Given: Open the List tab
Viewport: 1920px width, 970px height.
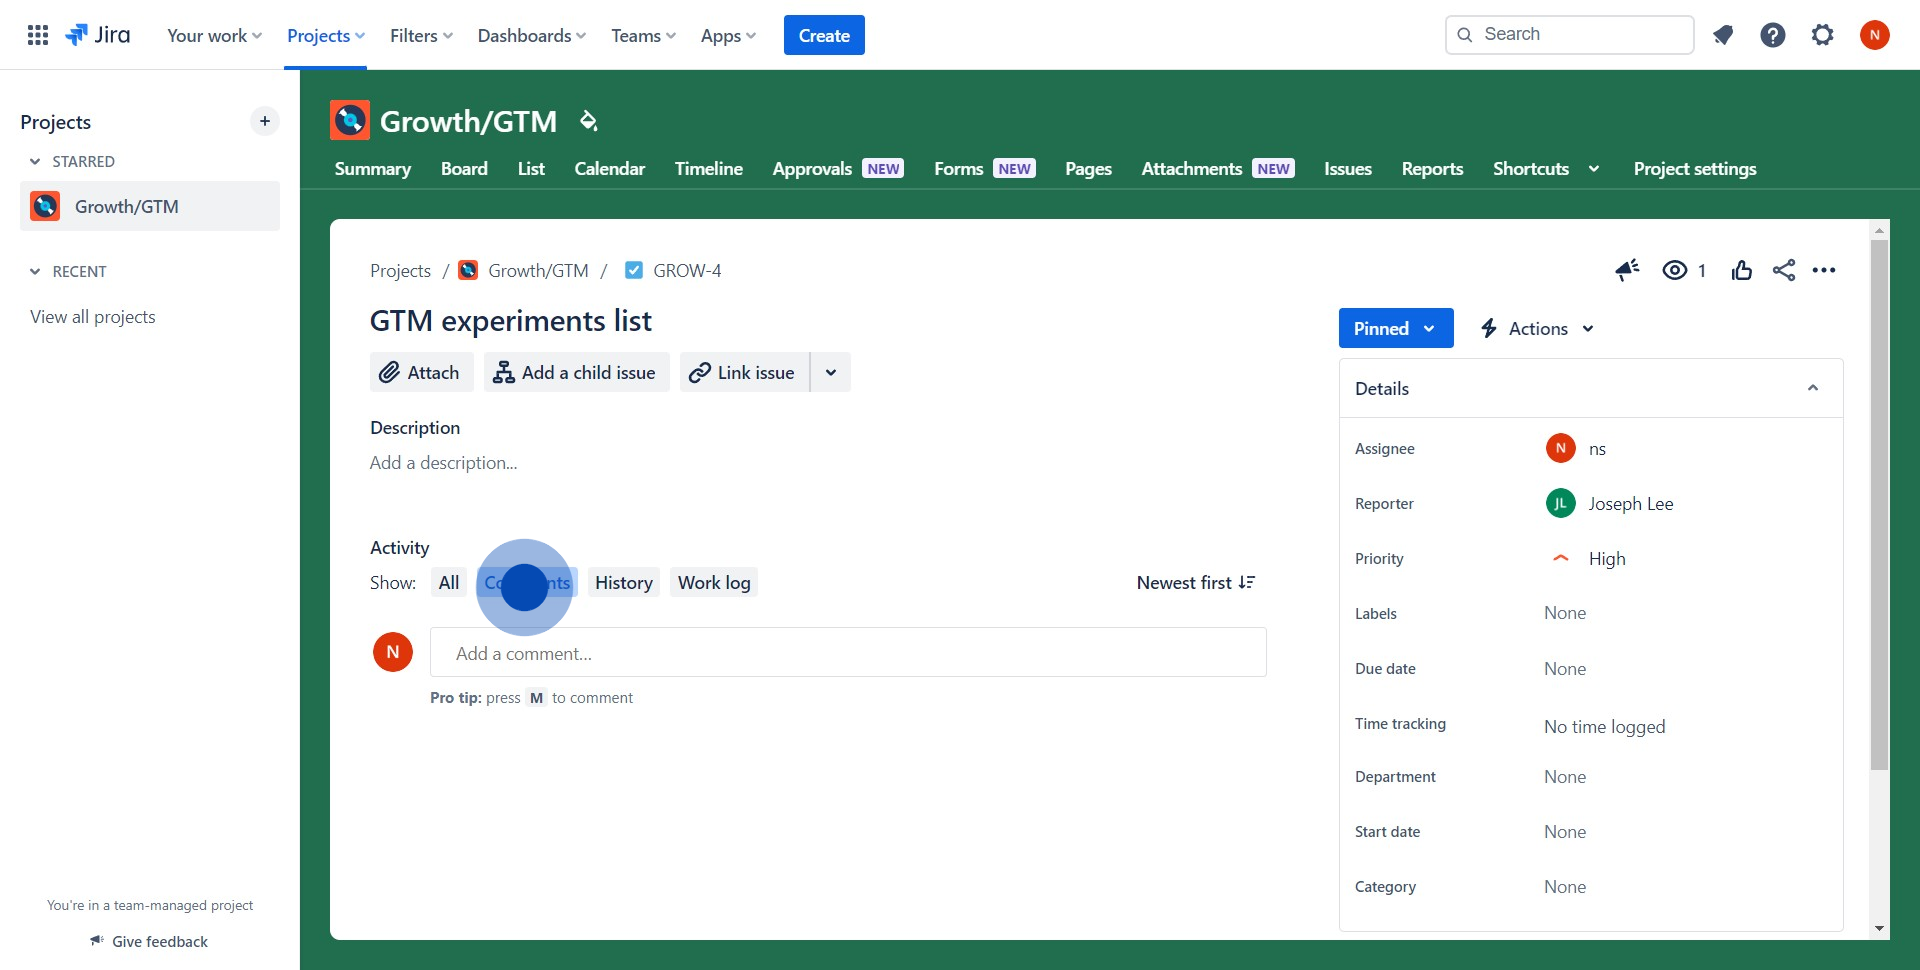Looking at the screenshot, I should [531, 169].
